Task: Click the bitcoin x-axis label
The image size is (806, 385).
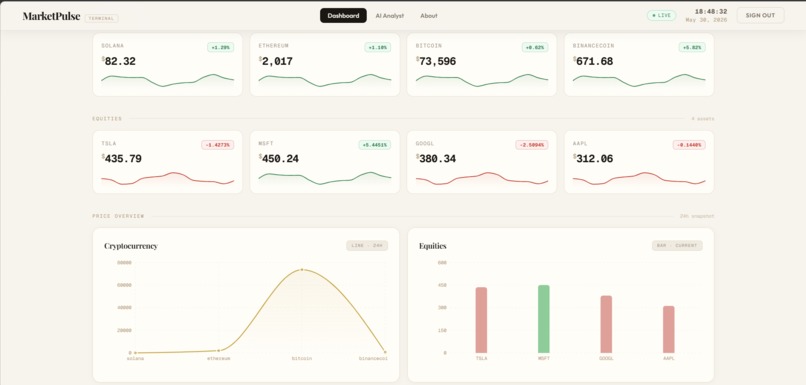Action: click(x=302, y=358)
